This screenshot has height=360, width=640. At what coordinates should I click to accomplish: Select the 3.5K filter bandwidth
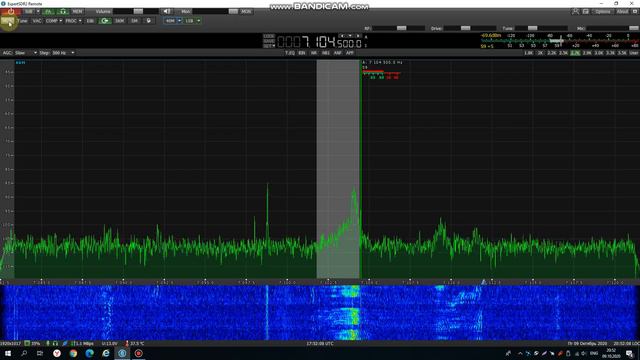[x=622, y=53]
